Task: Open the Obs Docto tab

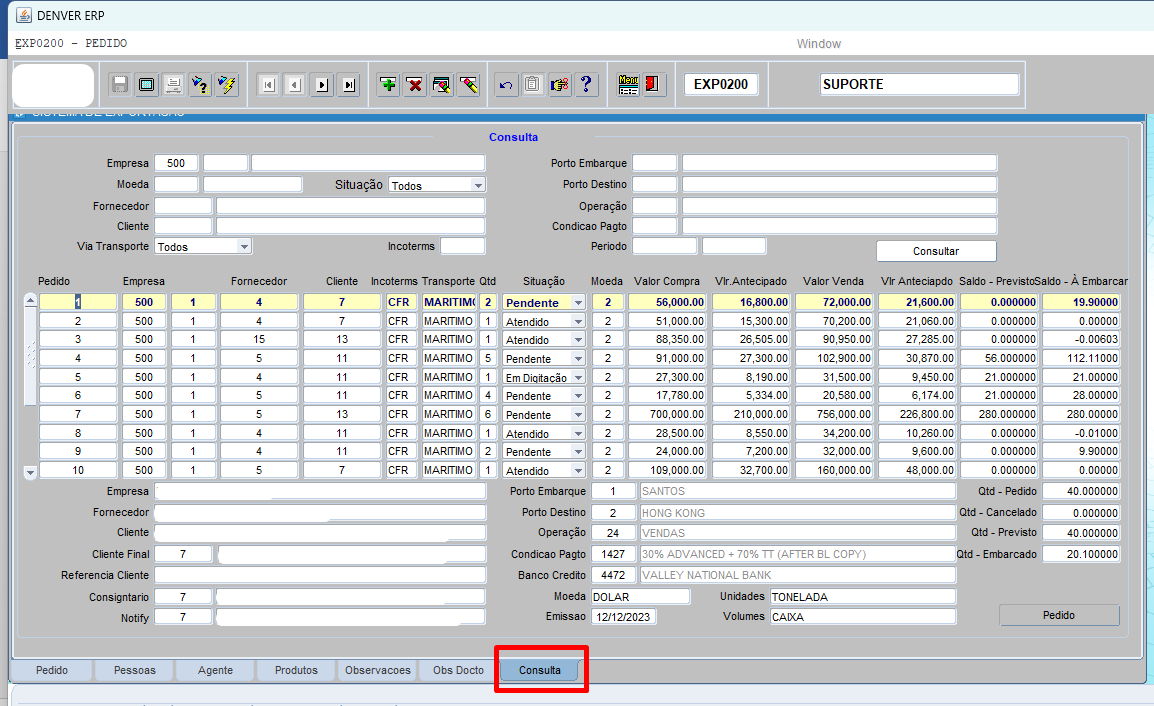Action: tap(458, 670)
